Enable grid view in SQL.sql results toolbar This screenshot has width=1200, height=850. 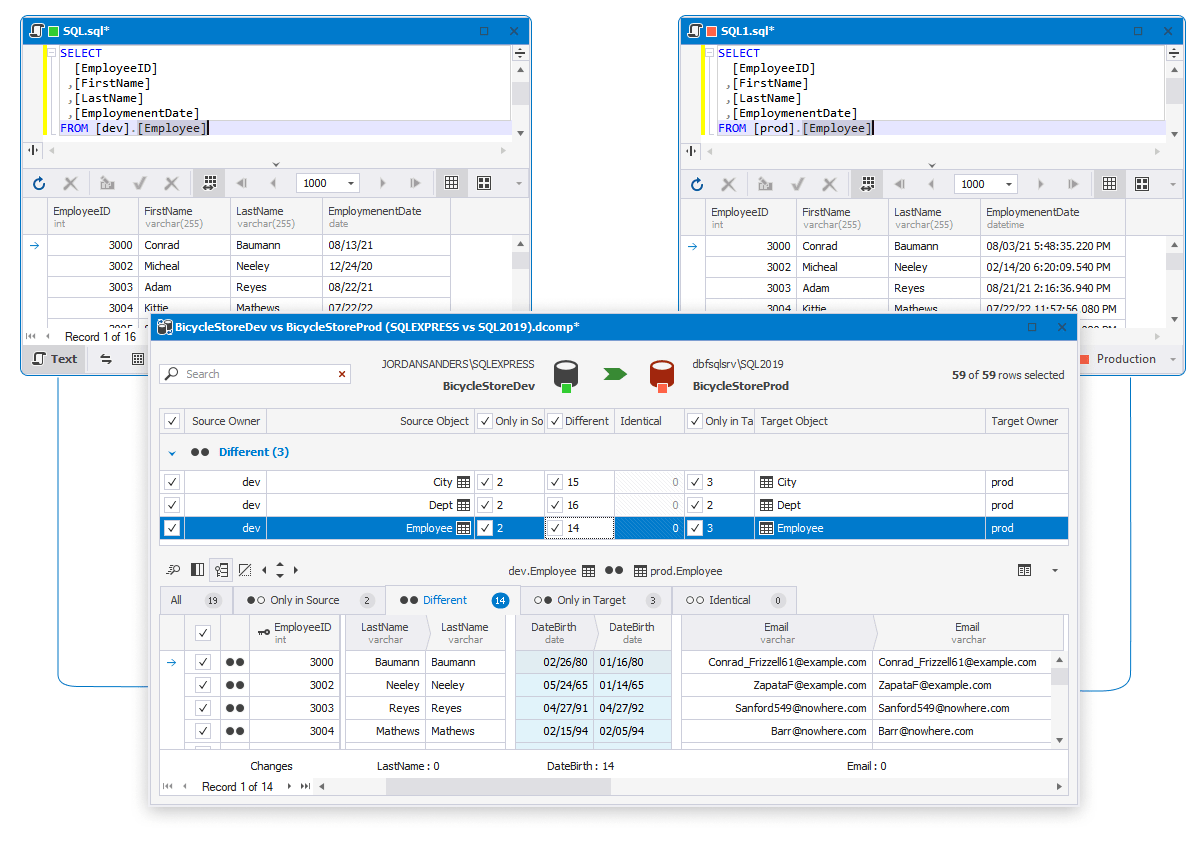point(451,183)
